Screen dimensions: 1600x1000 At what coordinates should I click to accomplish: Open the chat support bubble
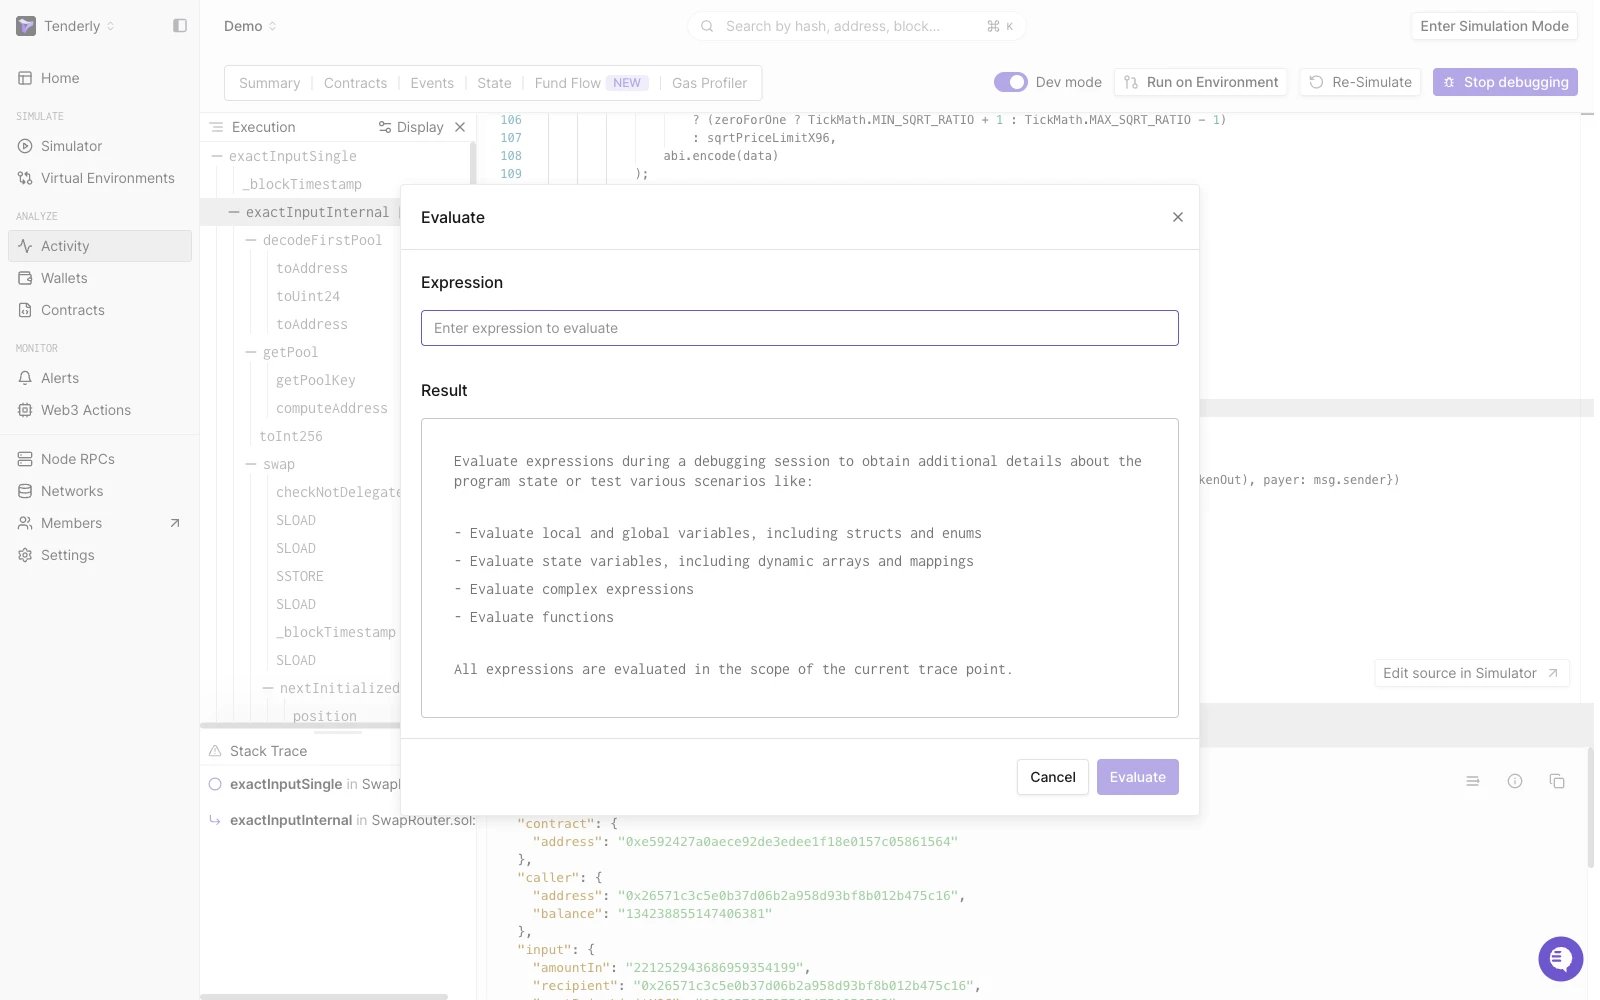(1560, 959)
